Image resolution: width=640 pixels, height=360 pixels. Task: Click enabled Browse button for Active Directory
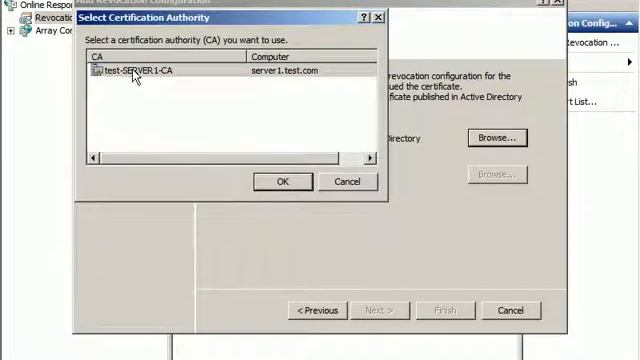tap(498, 138)
